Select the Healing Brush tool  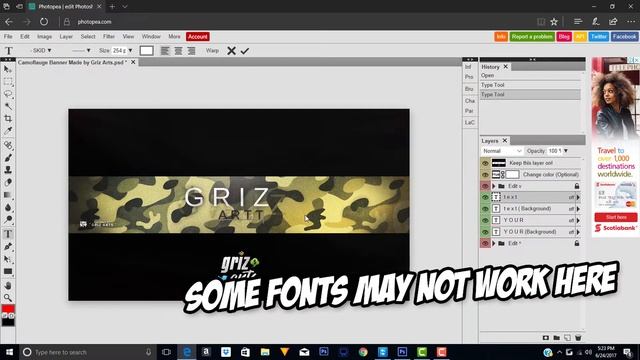8,145
